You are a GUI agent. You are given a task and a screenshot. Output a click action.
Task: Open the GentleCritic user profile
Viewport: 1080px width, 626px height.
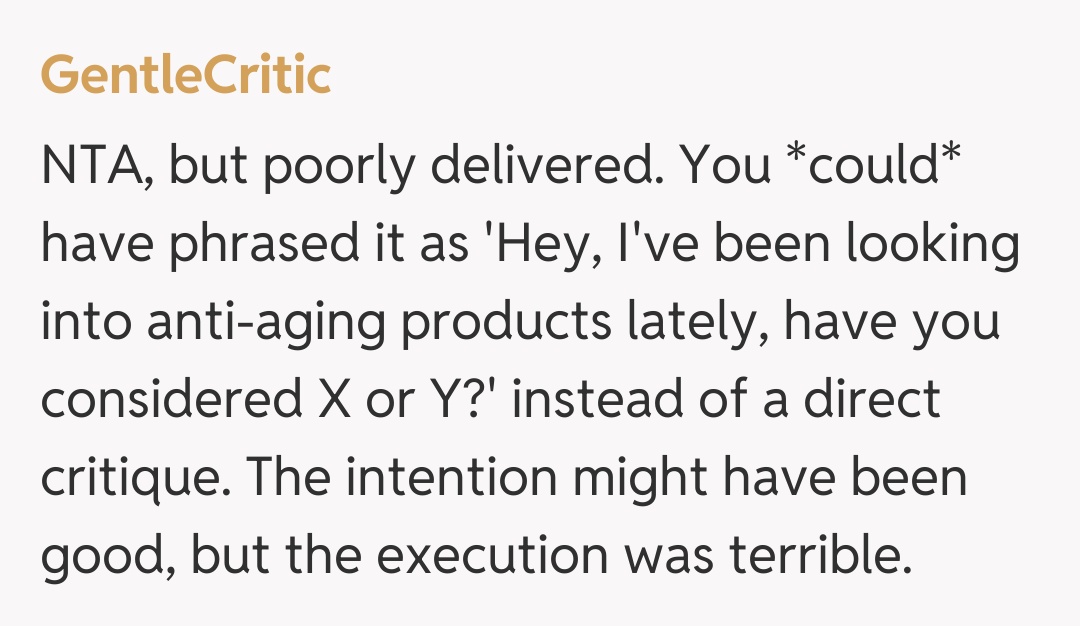[x=186, y=75]
